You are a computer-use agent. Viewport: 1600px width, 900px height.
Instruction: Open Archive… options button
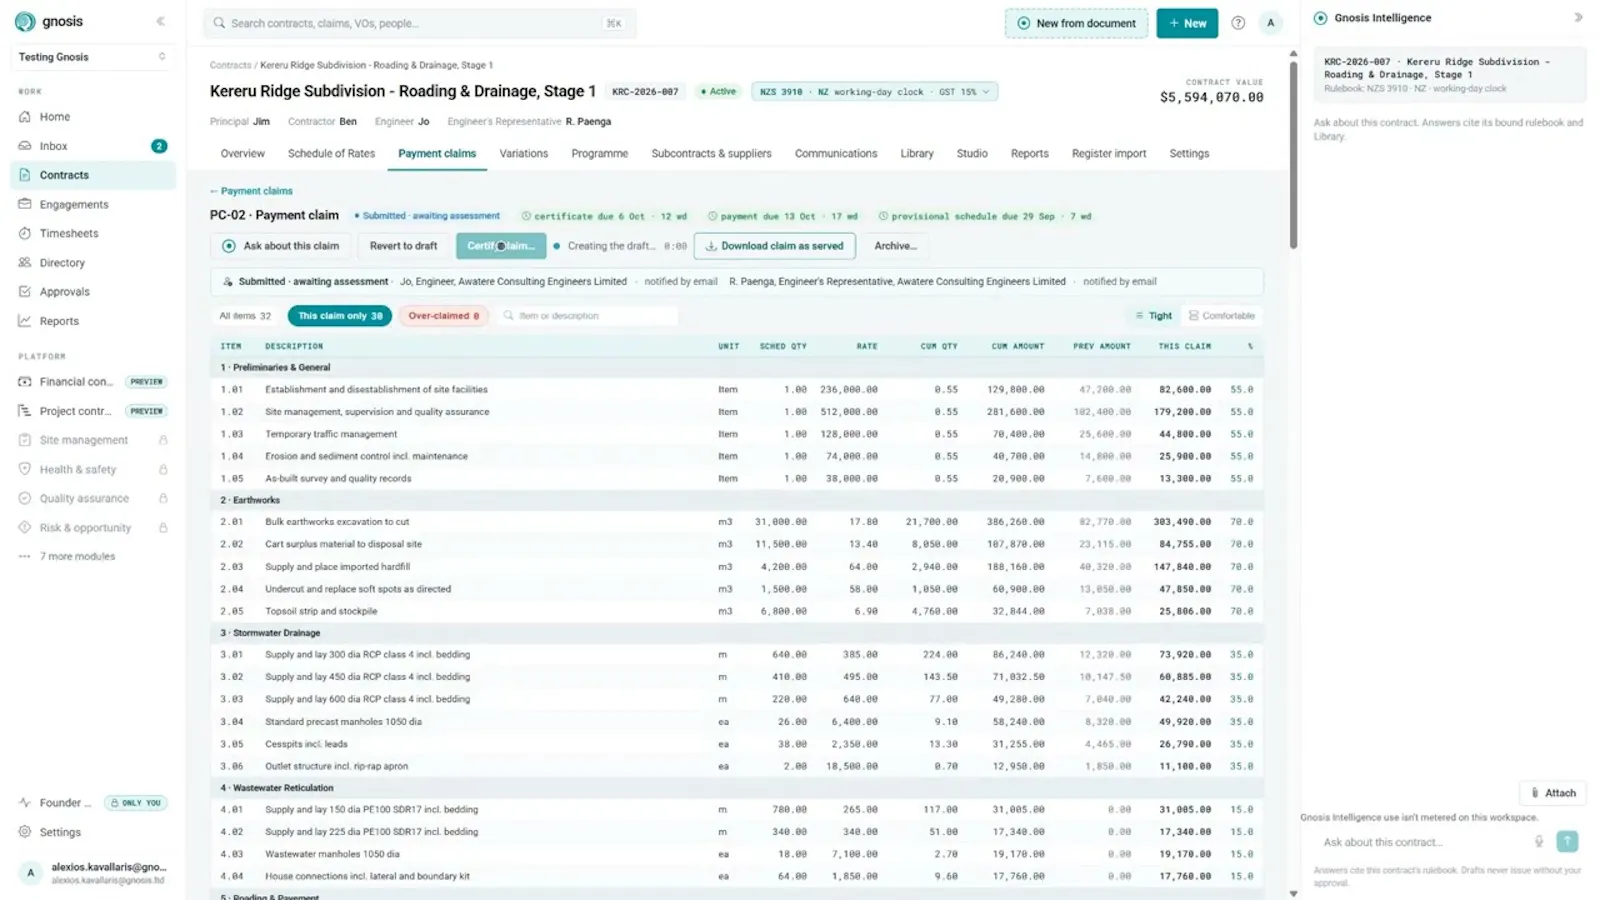[x=895, y=246]
